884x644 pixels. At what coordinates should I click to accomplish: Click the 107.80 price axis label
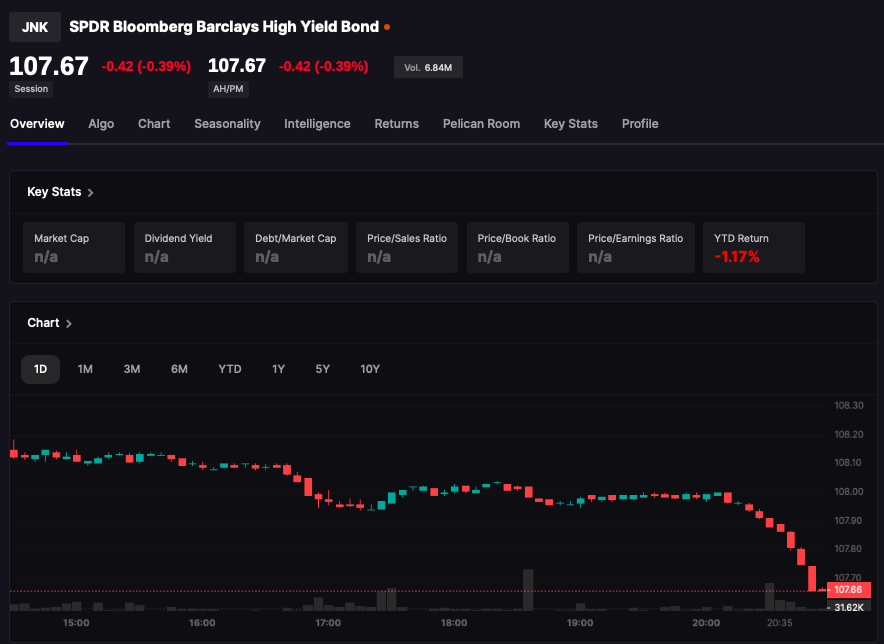click(x=849, y=549)
